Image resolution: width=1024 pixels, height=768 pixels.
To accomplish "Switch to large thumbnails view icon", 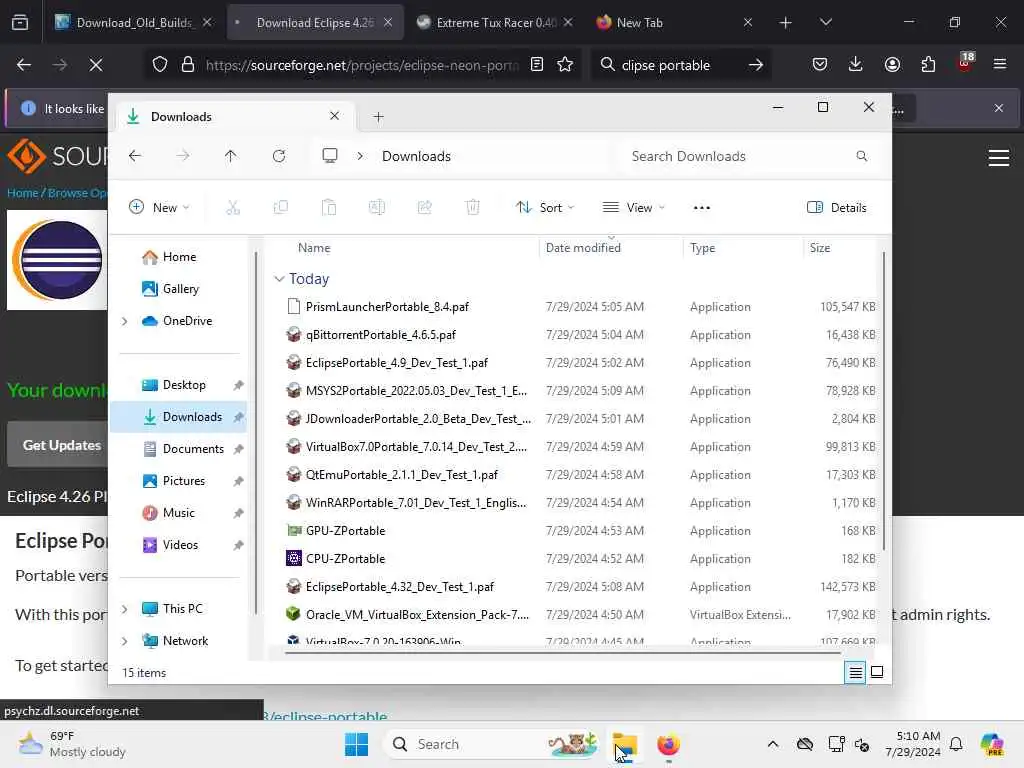I will (x=877, y=672).
